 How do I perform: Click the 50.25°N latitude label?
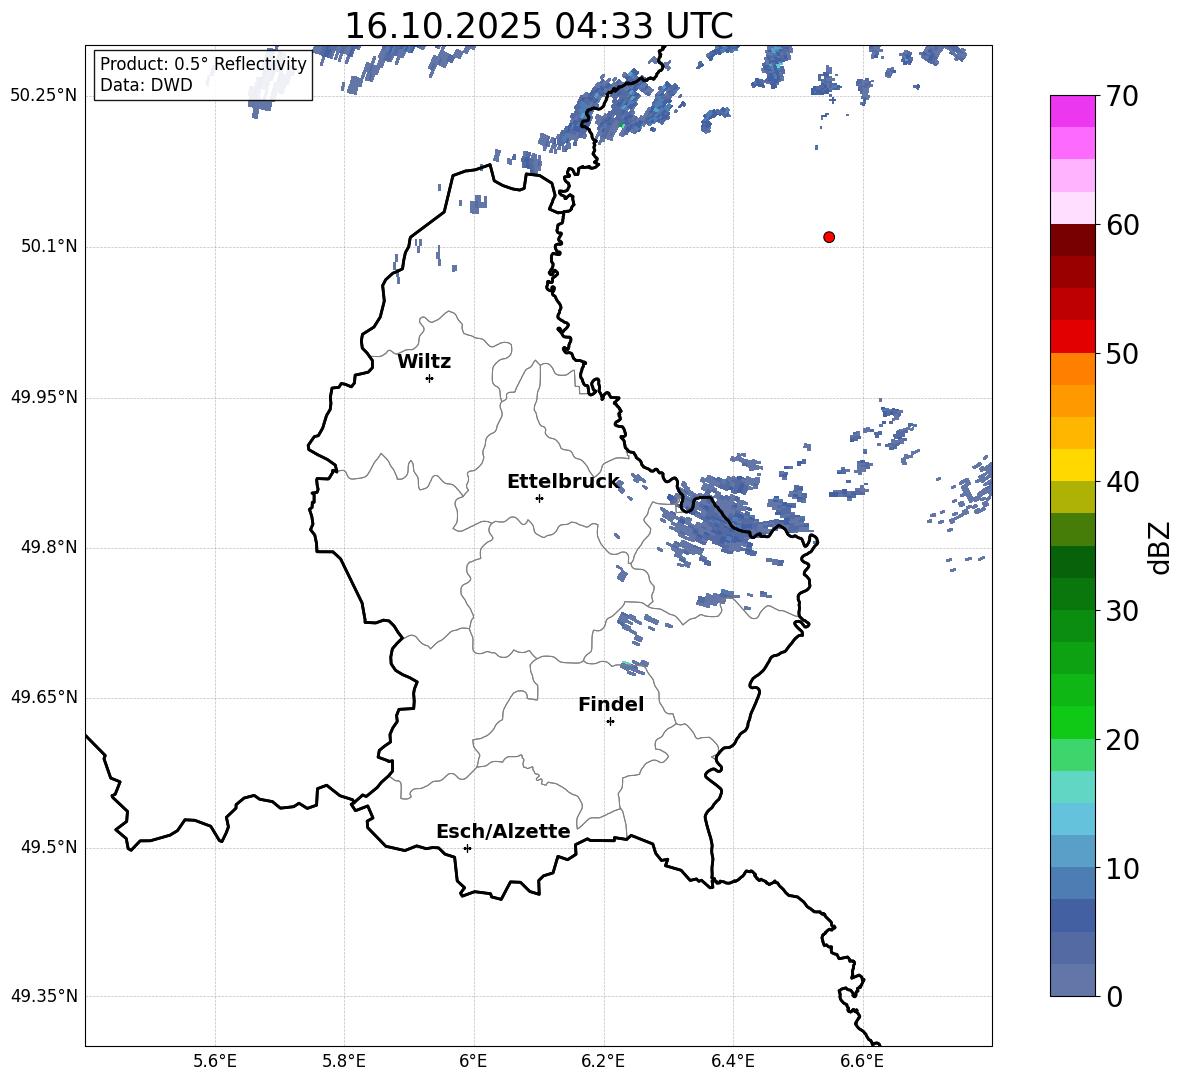(44, 96)
